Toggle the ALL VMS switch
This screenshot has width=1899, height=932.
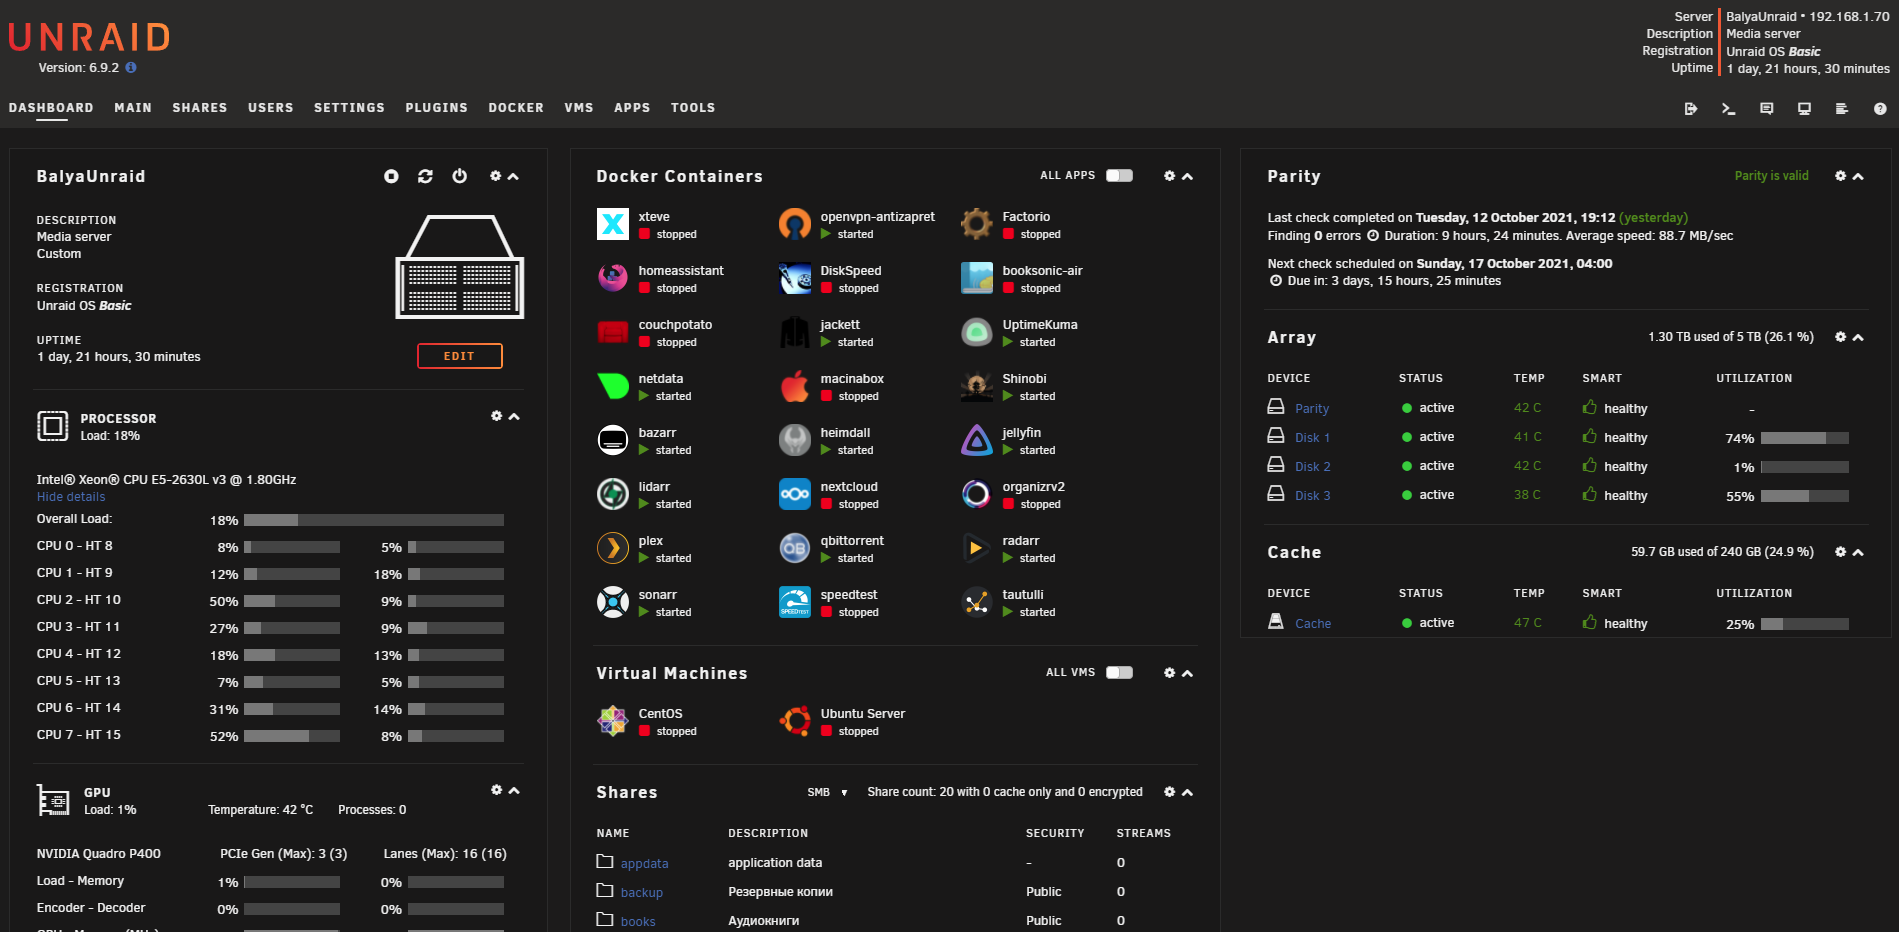[x=1119, y=672]
